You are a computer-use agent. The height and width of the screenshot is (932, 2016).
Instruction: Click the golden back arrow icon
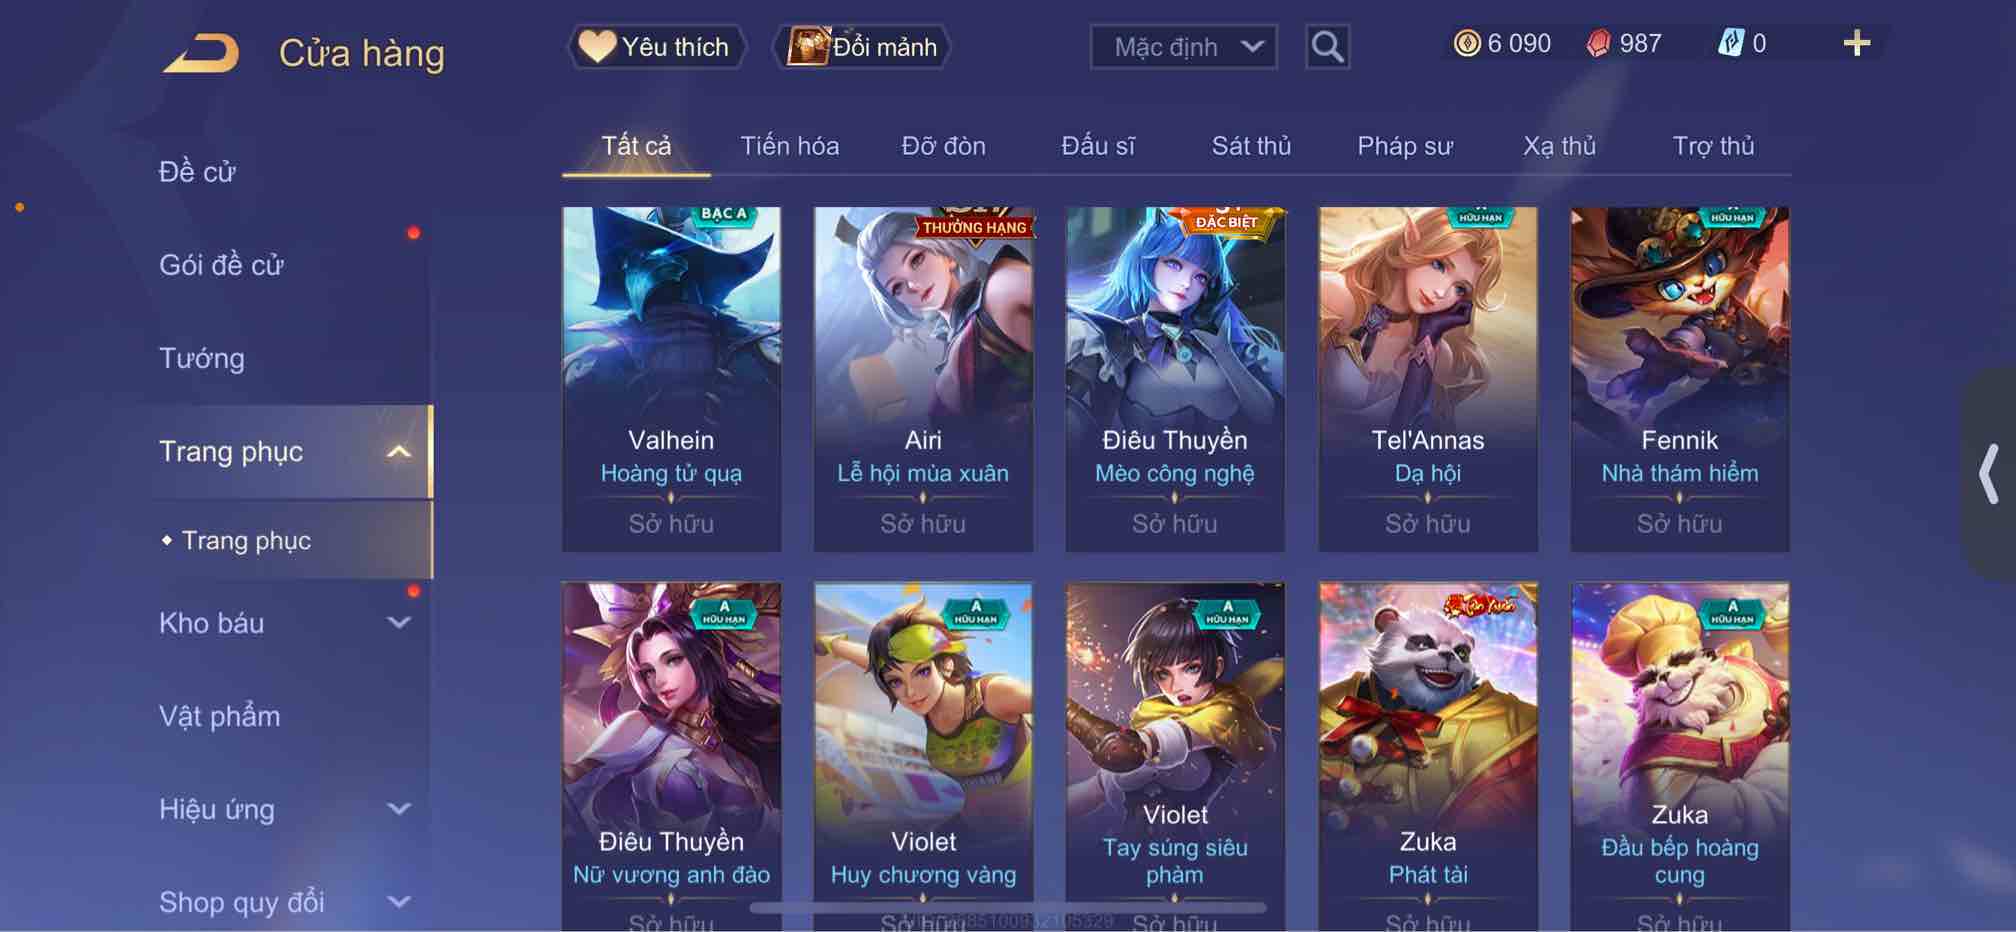(202, 53)
